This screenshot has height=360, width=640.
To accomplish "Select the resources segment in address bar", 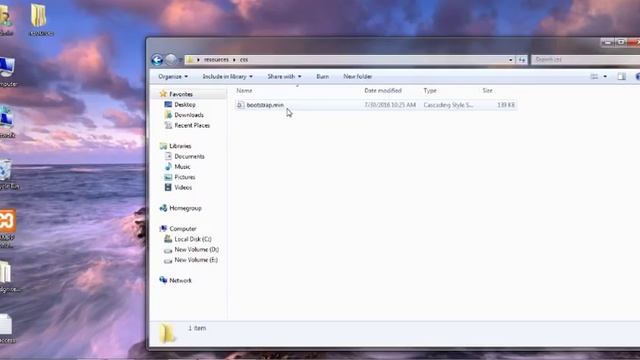I will (x=216, y=60).
